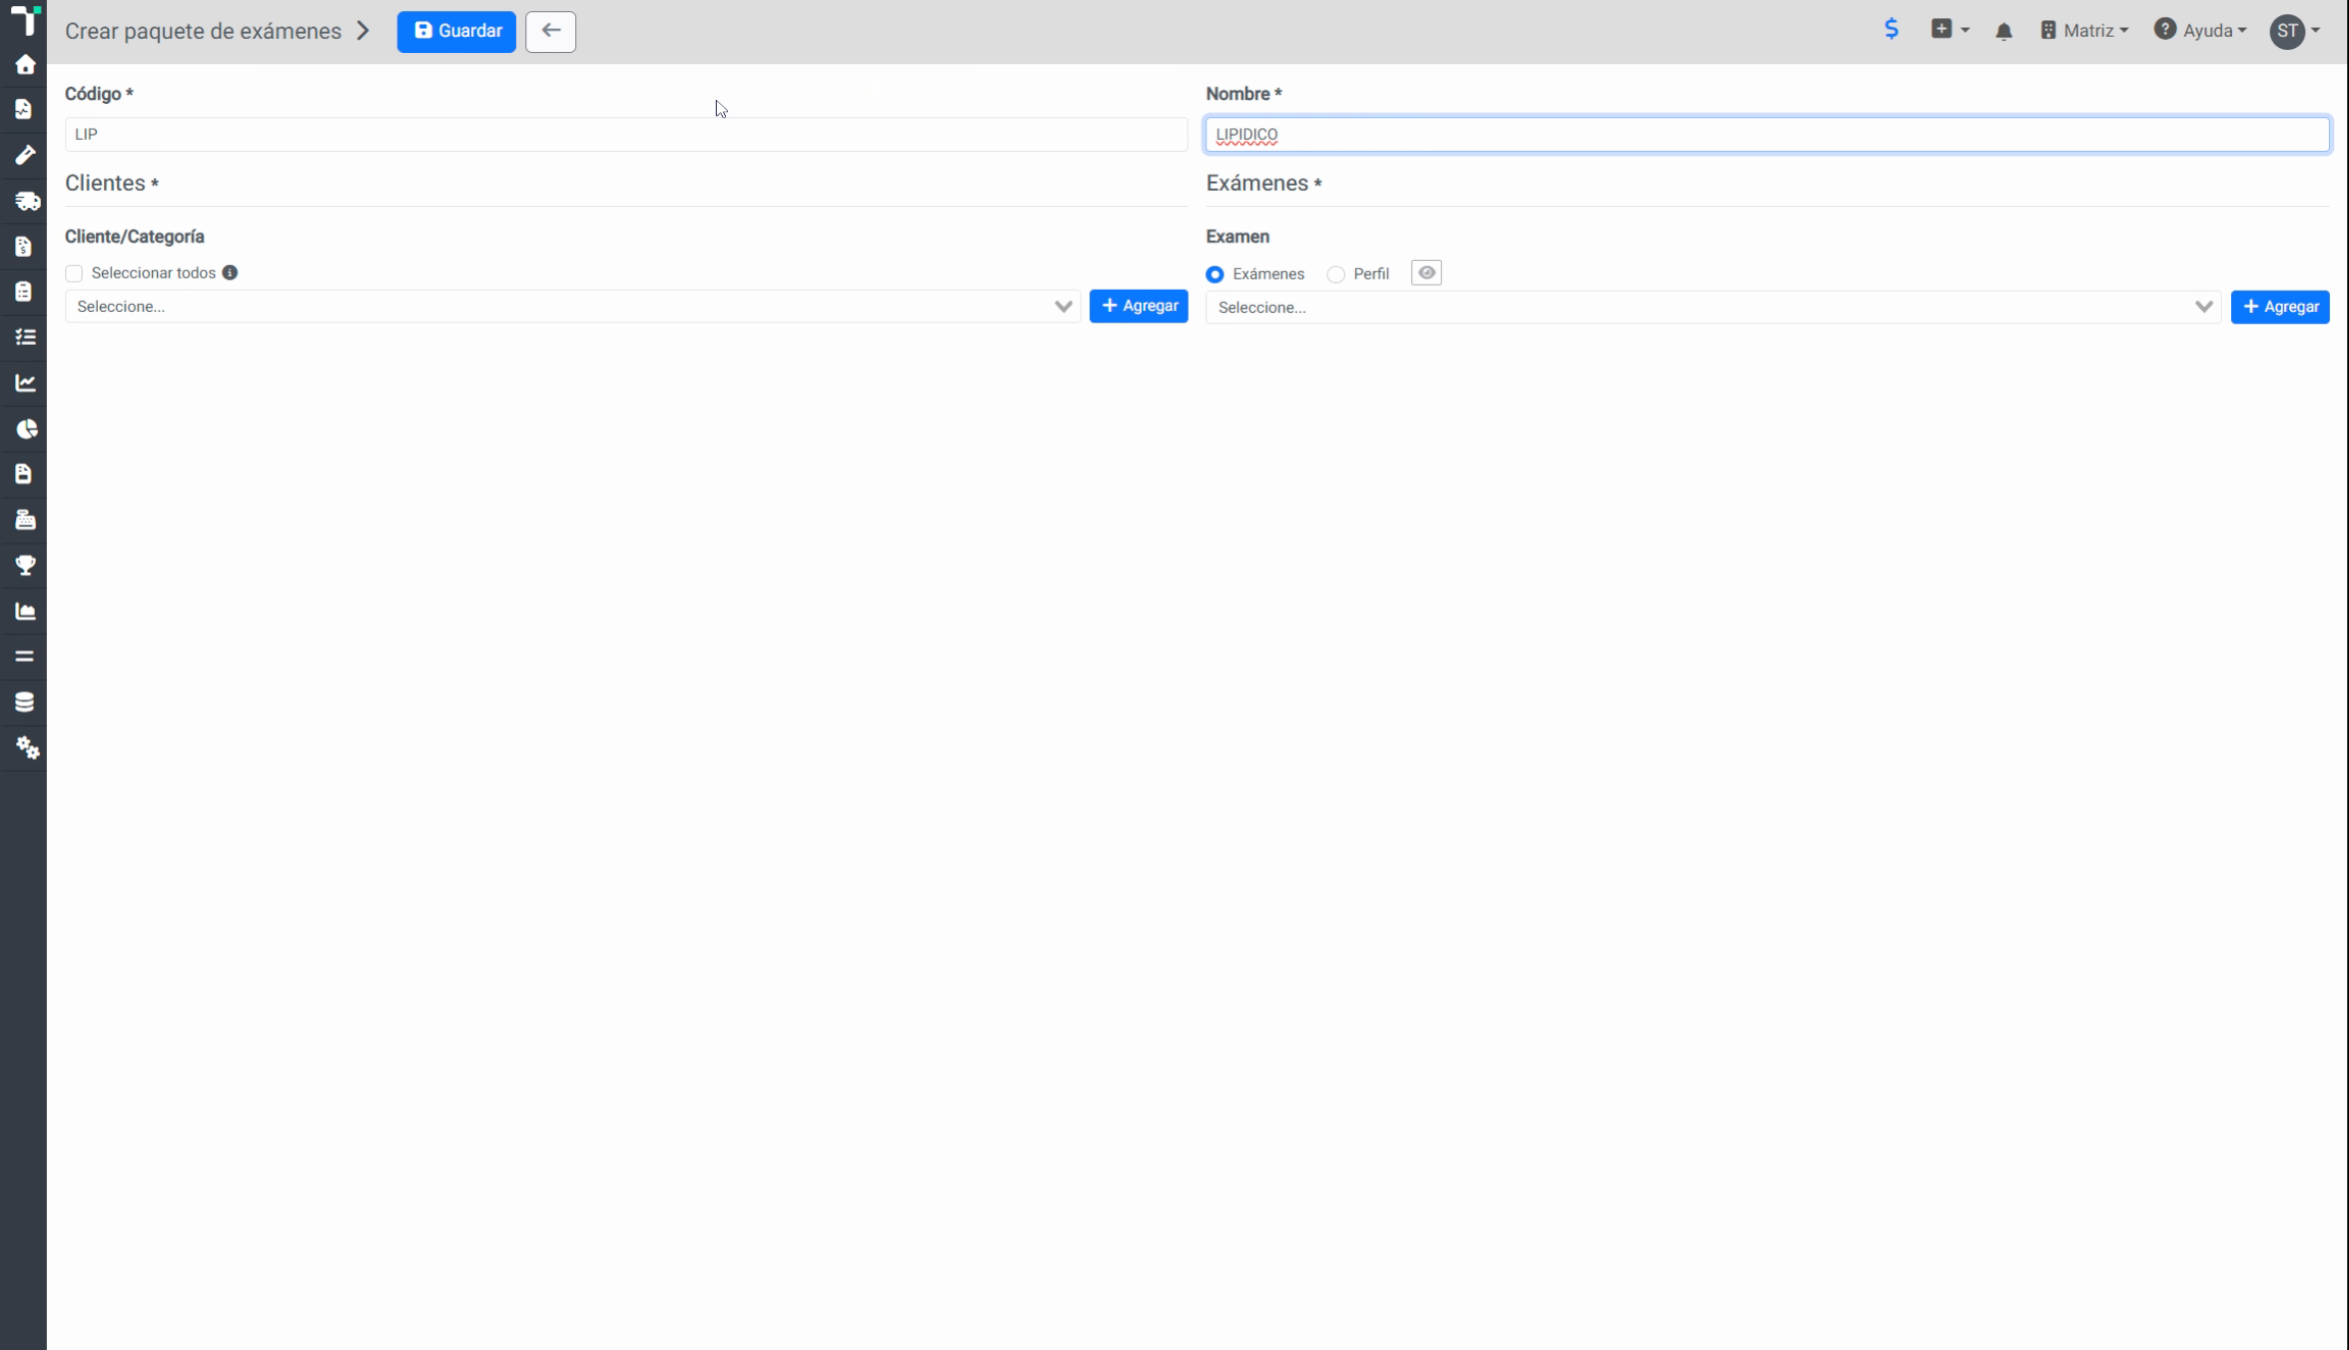Open the Examen Seleccione dropdown
Screen dimensions: 2349x1350
(1713, 308)
